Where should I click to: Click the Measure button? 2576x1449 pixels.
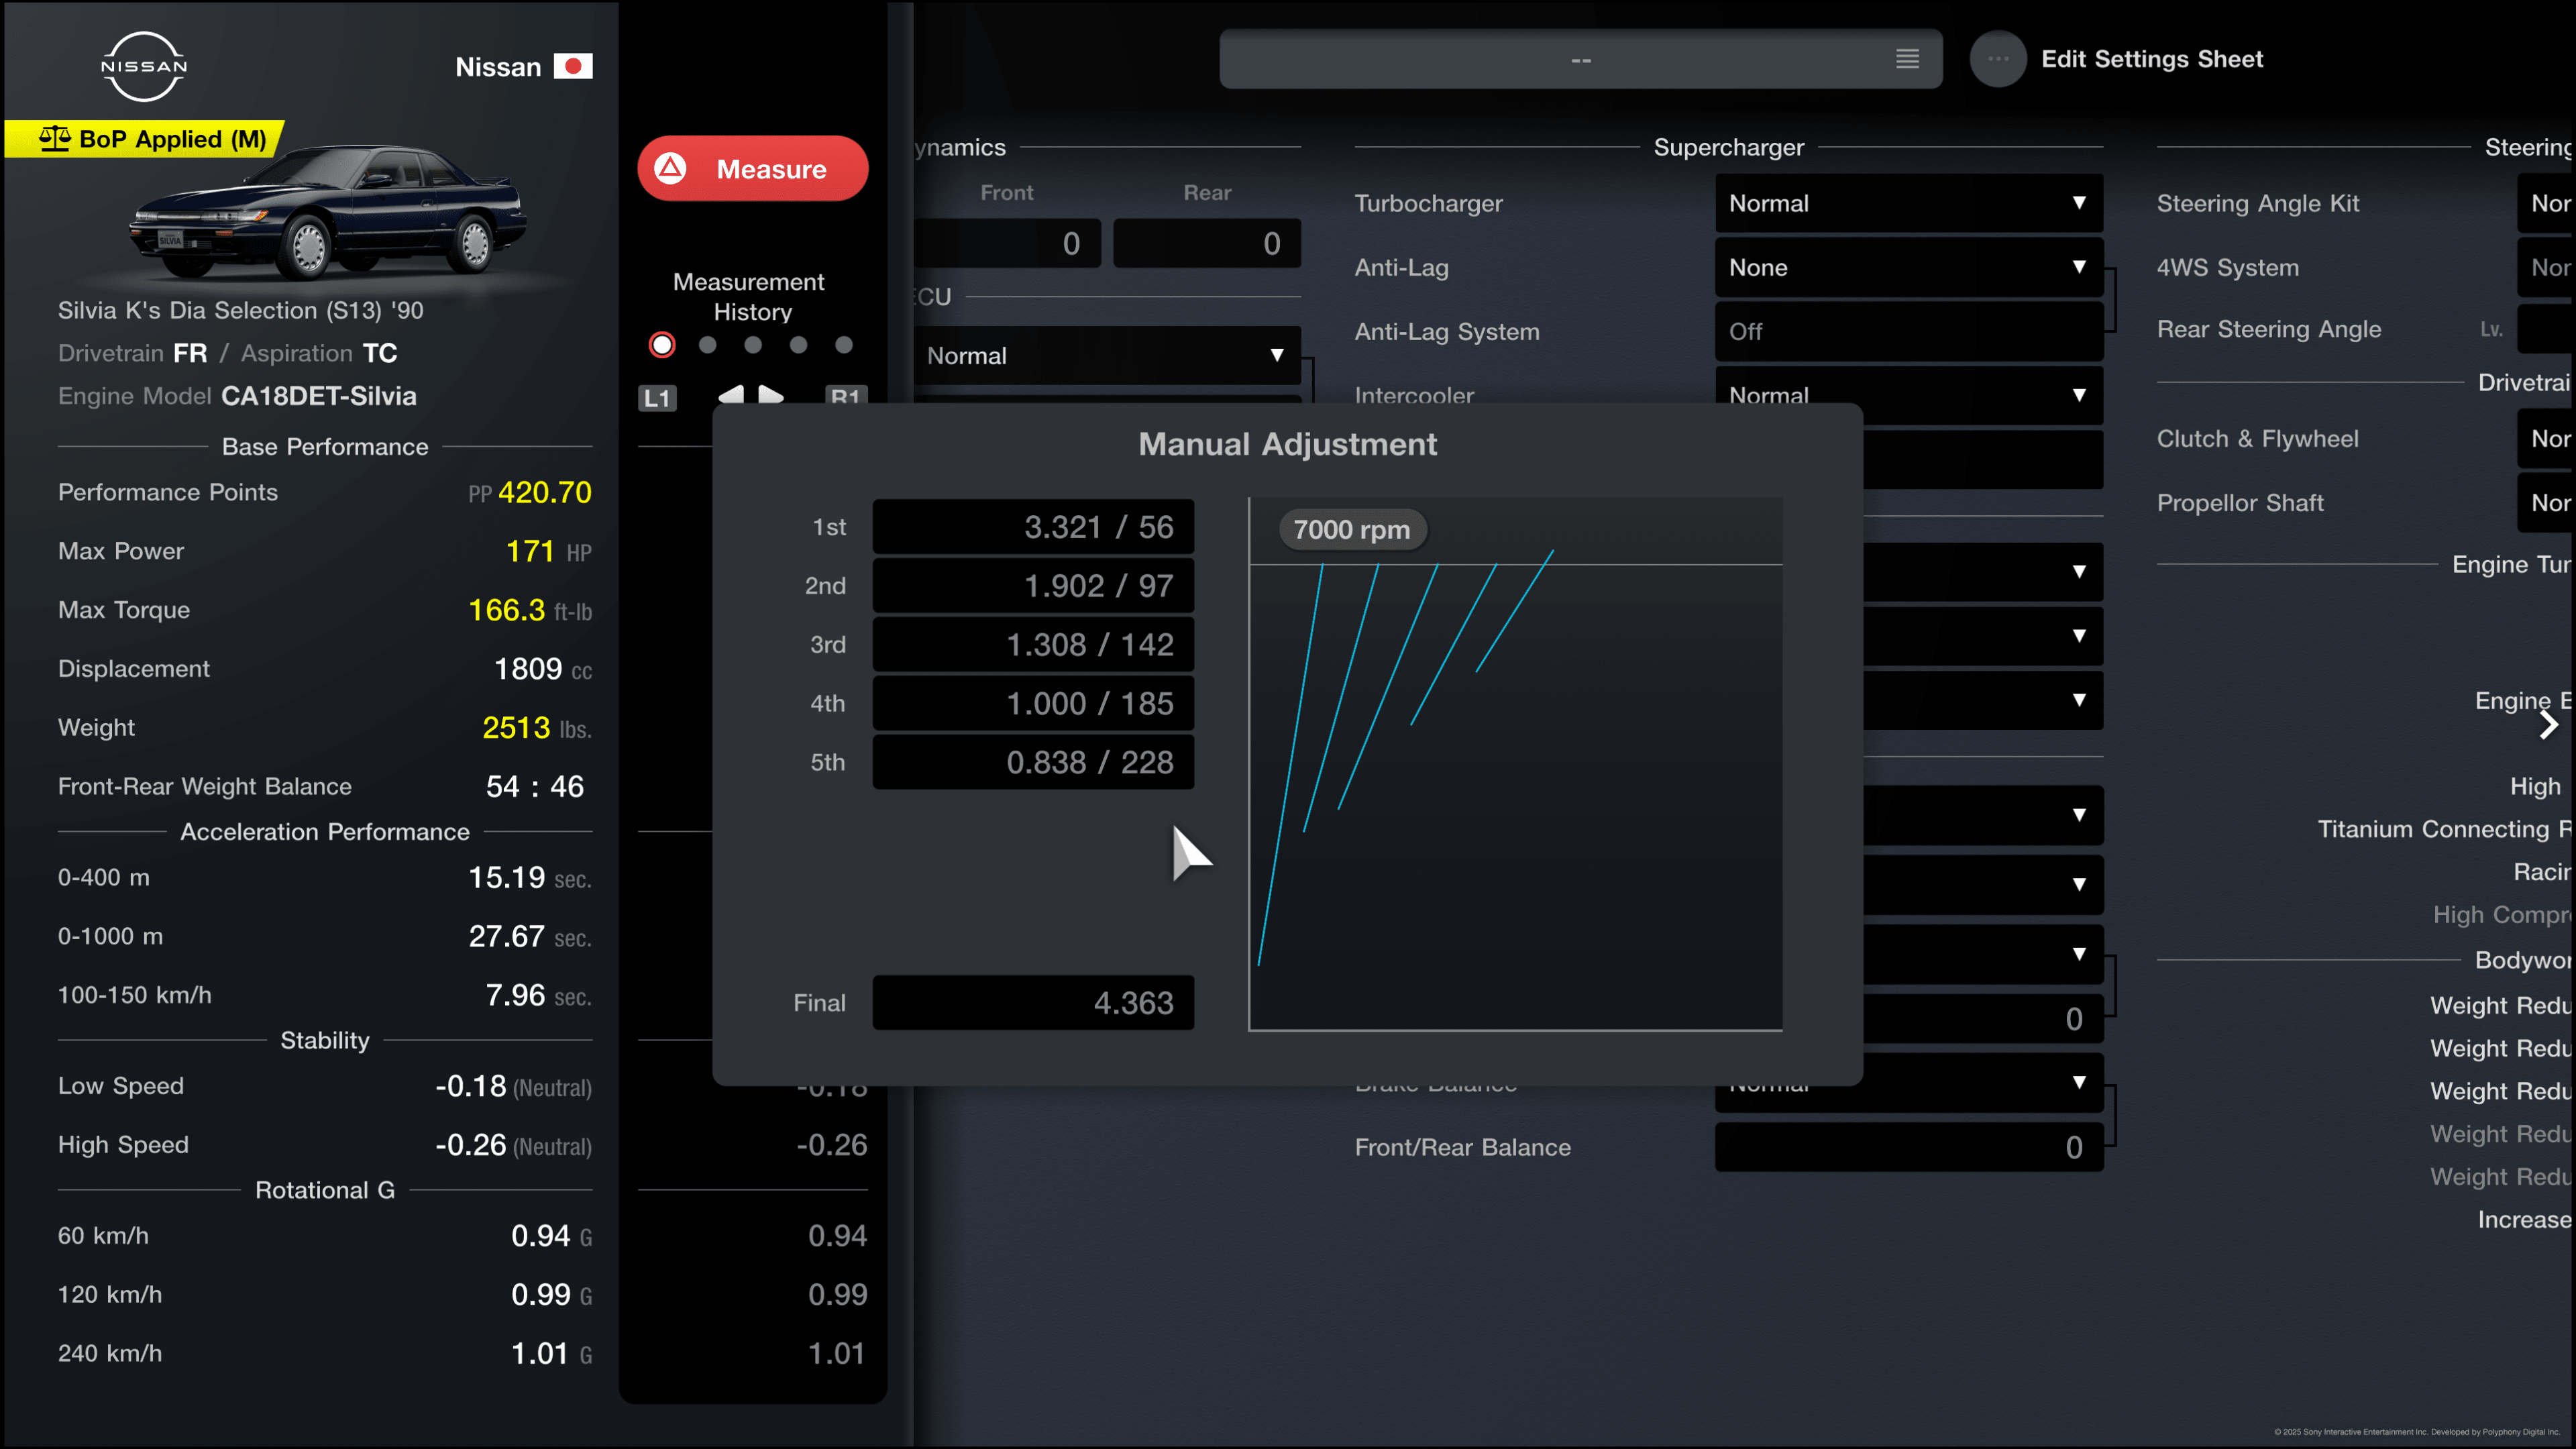753,168
